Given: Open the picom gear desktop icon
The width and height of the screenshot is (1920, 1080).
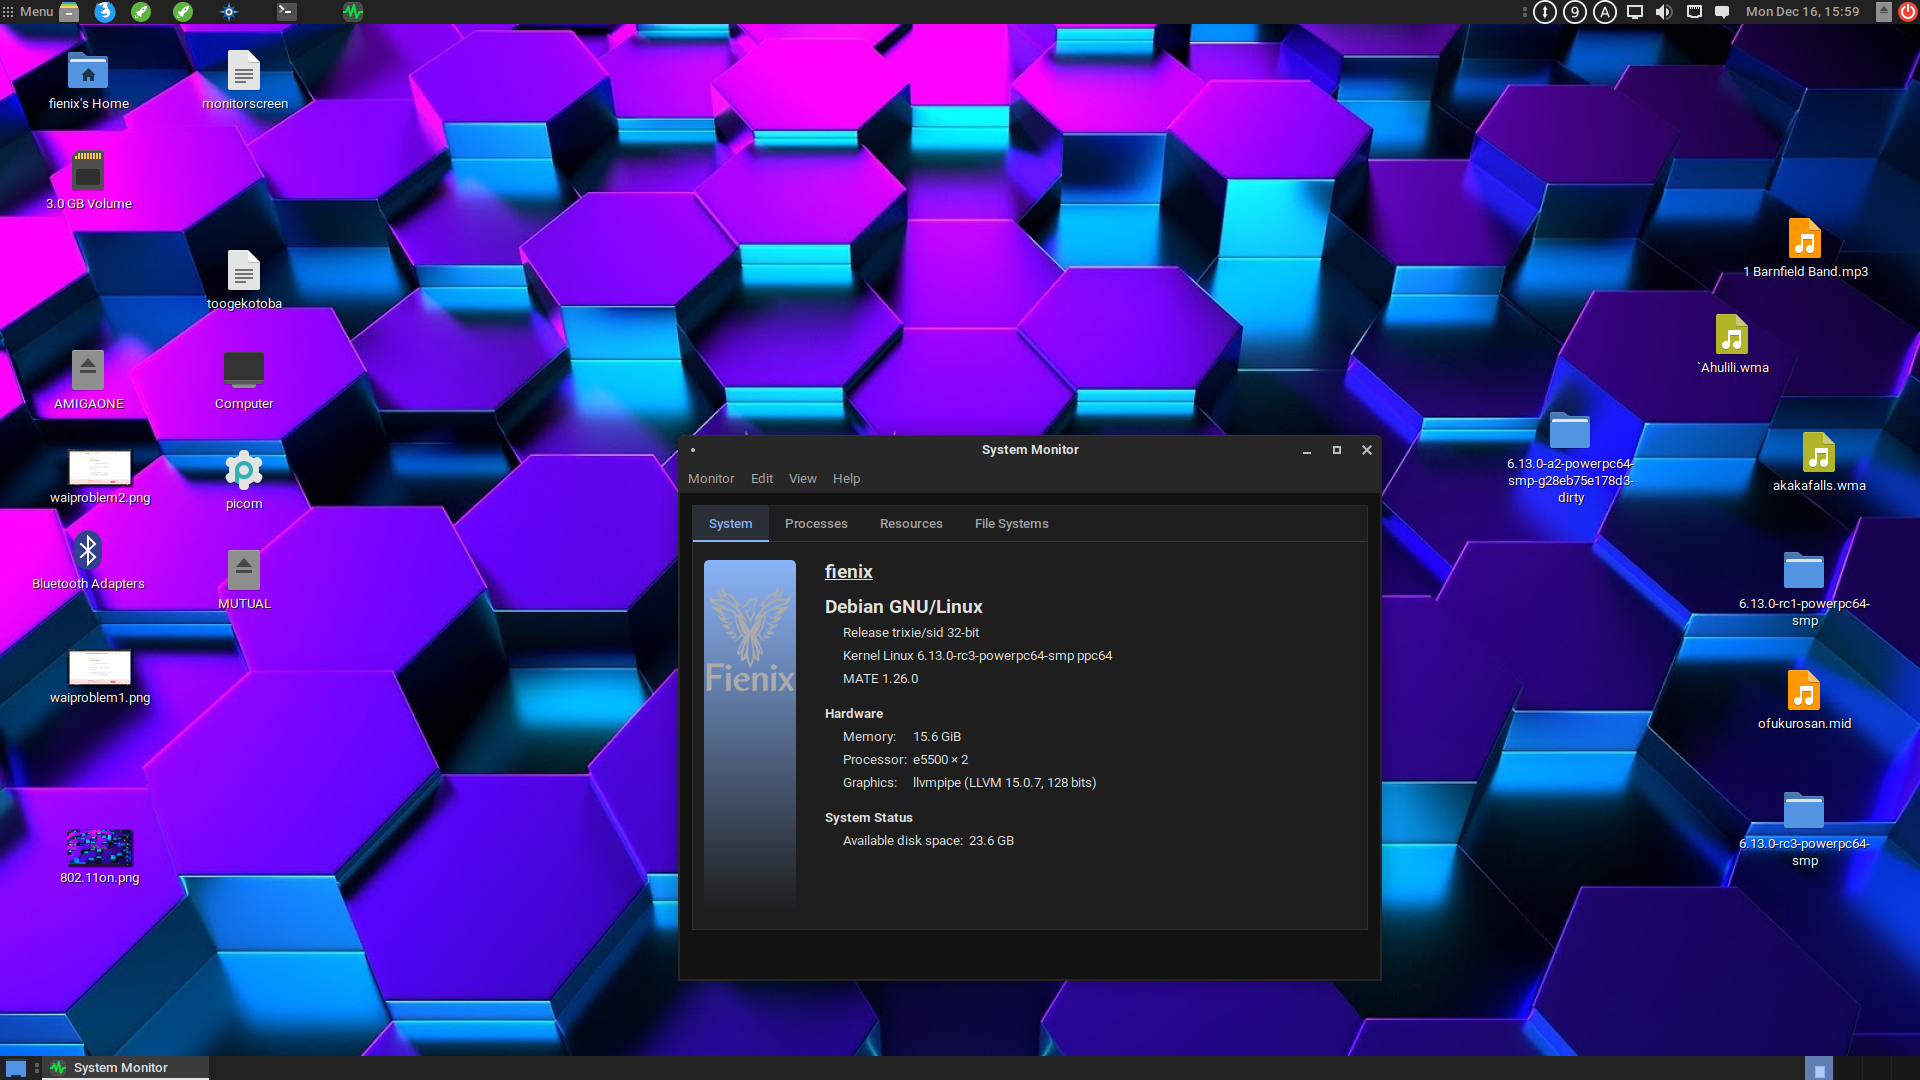Looking at the screenshot, I should [244, 471].
